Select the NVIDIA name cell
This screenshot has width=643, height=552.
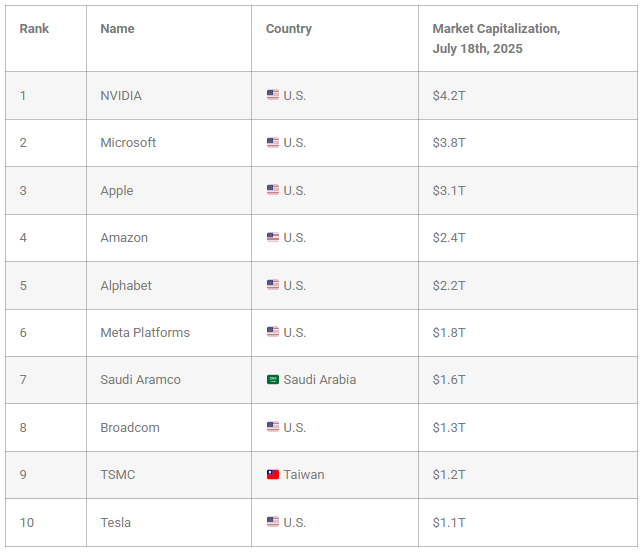(169, 96)
